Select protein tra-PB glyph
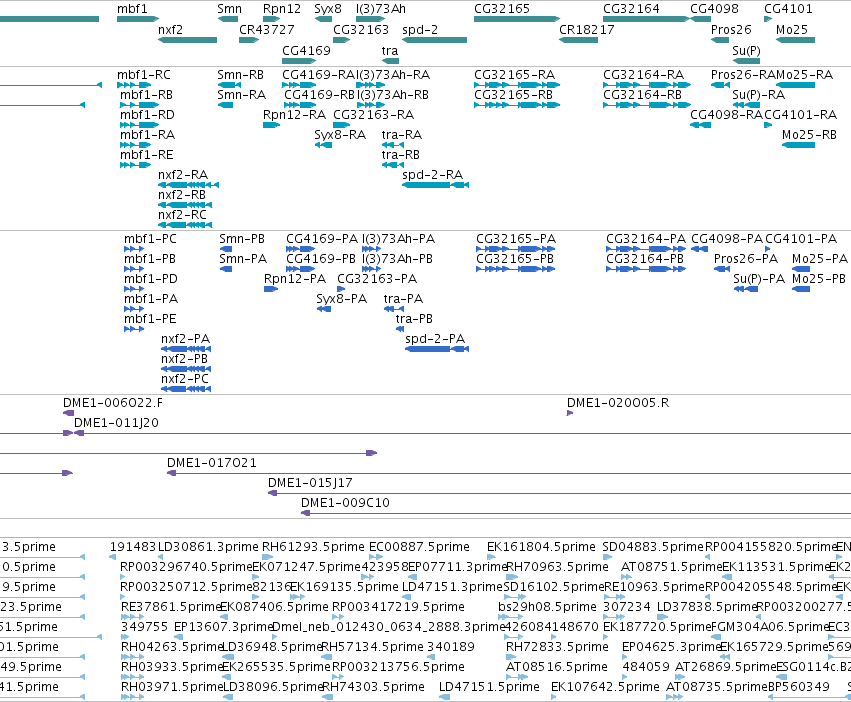Image resolution: width=851 pixels, height=702 pixels. (400, 328)
